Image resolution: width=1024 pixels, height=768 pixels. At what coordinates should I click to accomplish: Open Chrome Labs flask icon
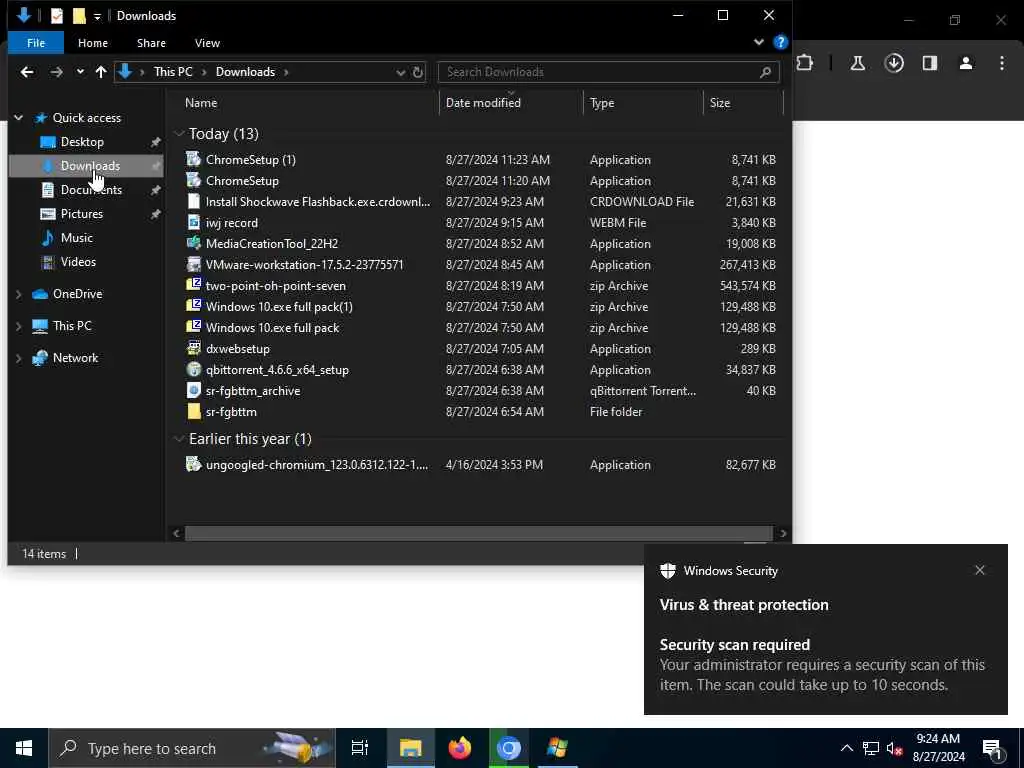pos(857,63)
